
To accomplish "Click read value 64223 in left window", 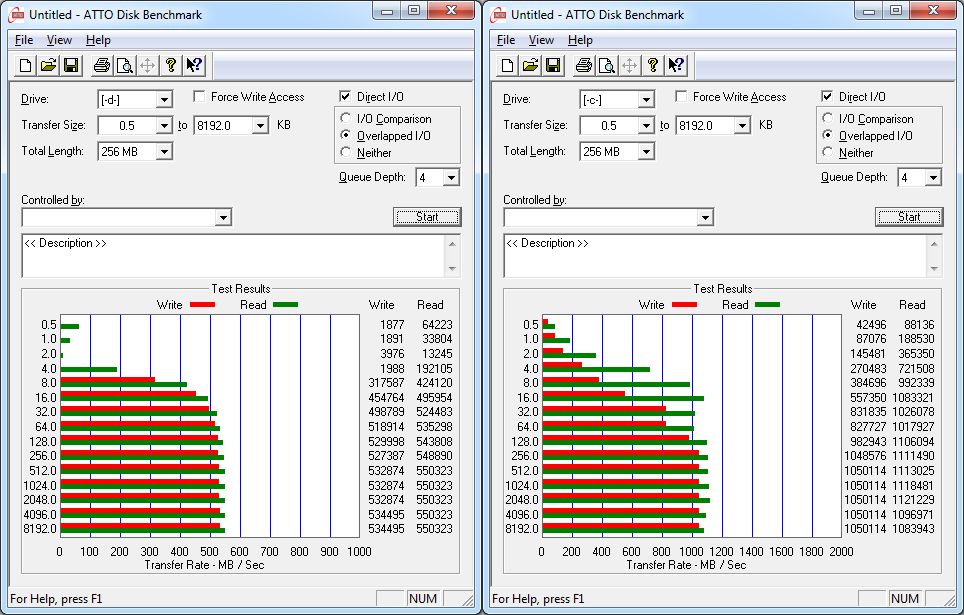I will coord(437,324).
